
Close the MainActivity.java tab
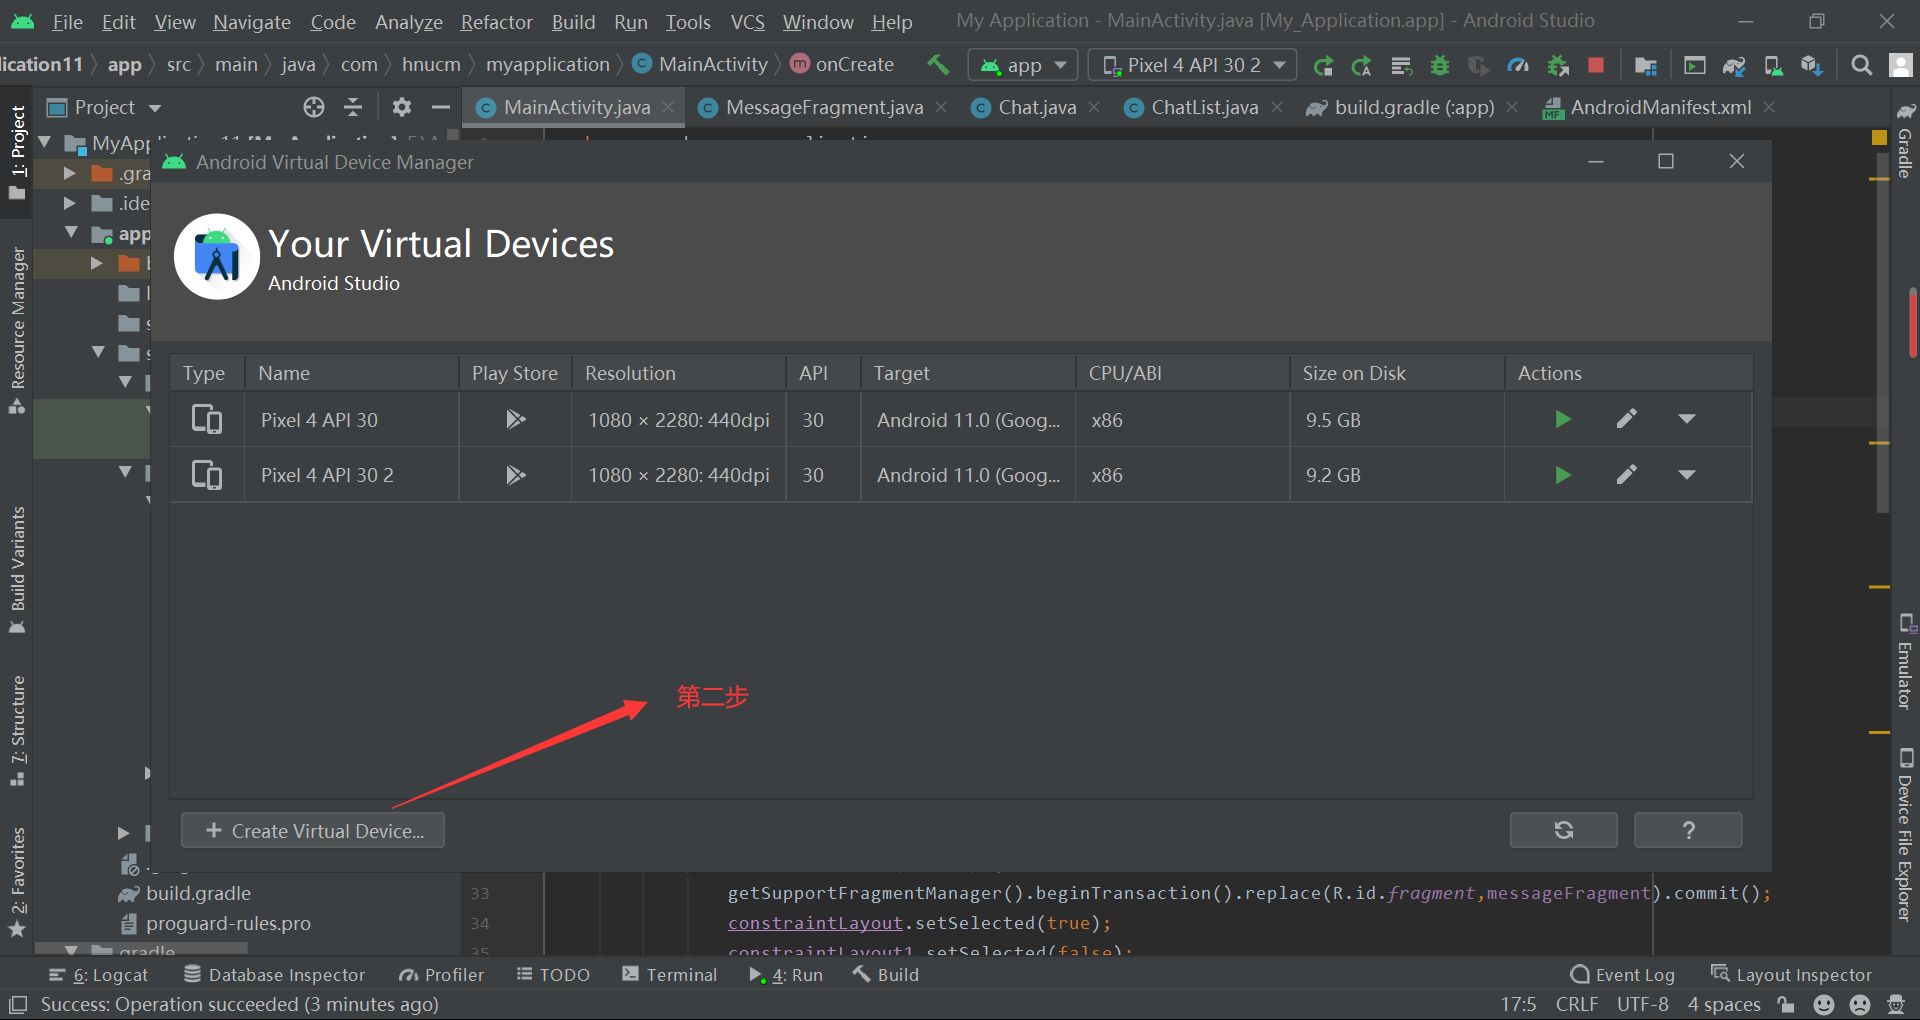point(668,107)
